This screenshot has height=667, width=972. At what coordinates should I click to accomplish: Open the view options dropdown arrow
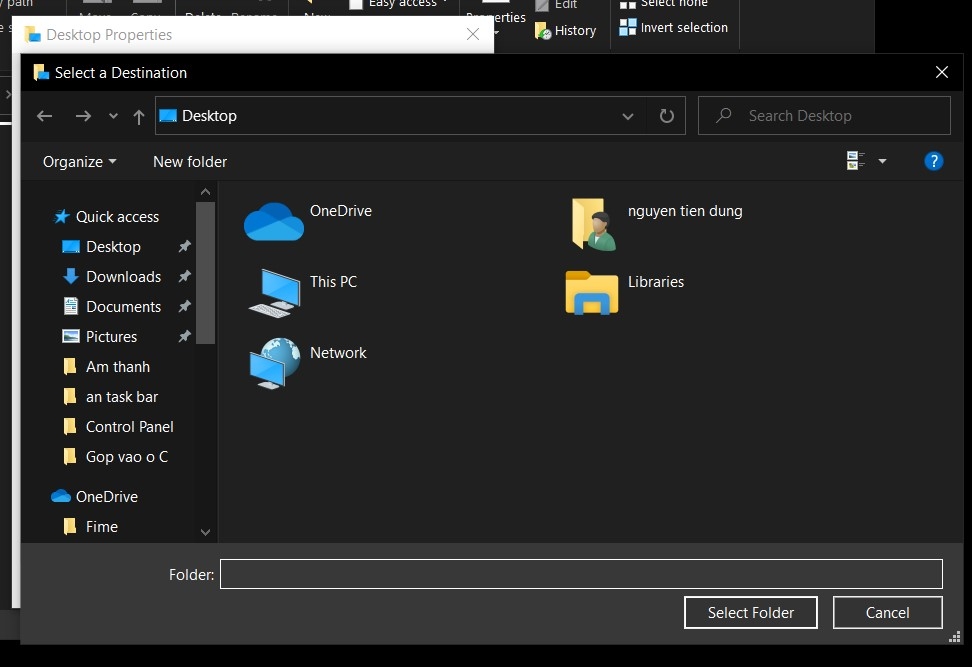tap(881, 161)
